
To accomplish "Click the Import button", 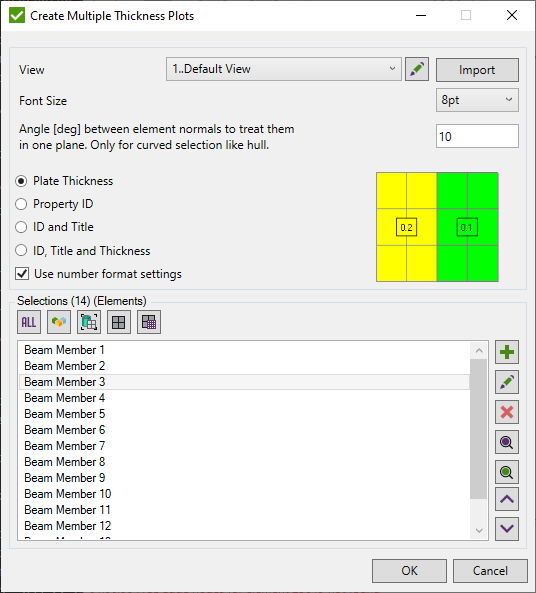I will coord(477,70).
